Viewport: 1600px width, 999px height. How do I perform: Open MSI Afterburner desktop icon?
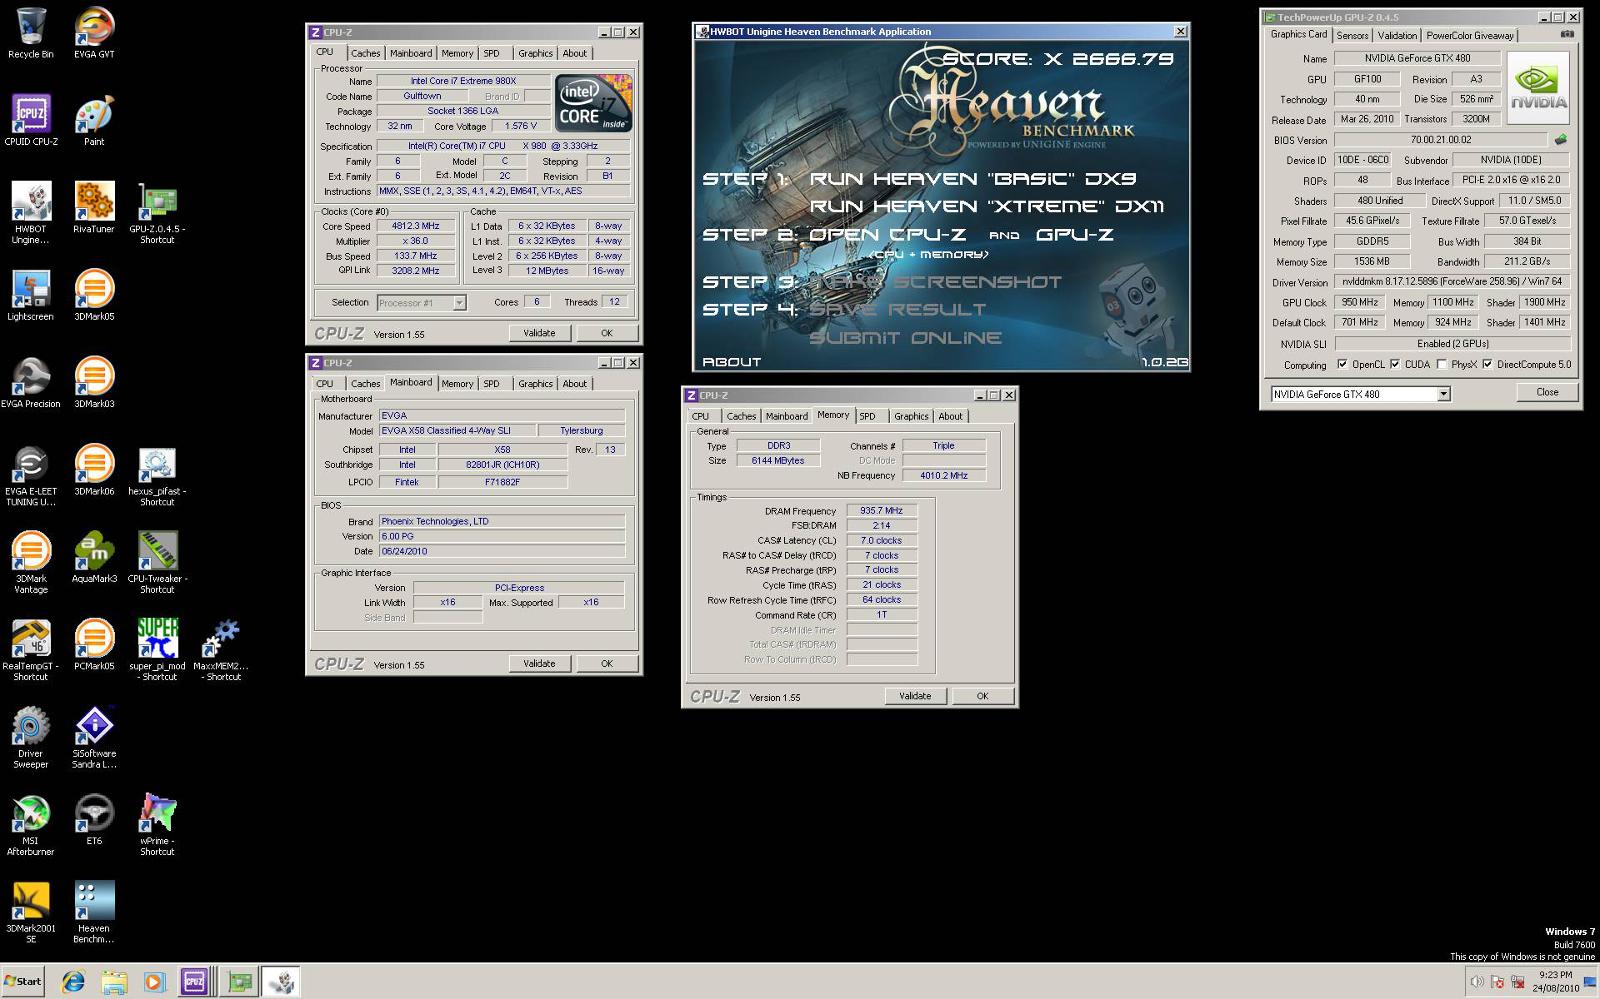31,824
